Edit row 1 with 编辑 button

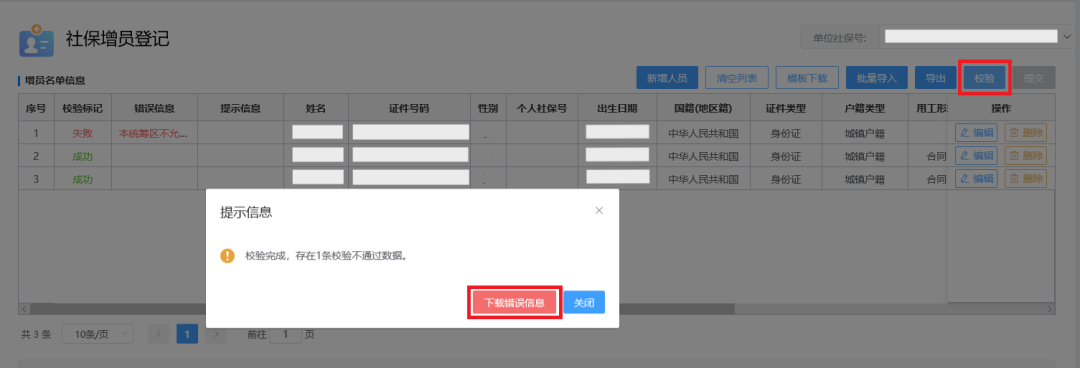(x=976, y=133)
